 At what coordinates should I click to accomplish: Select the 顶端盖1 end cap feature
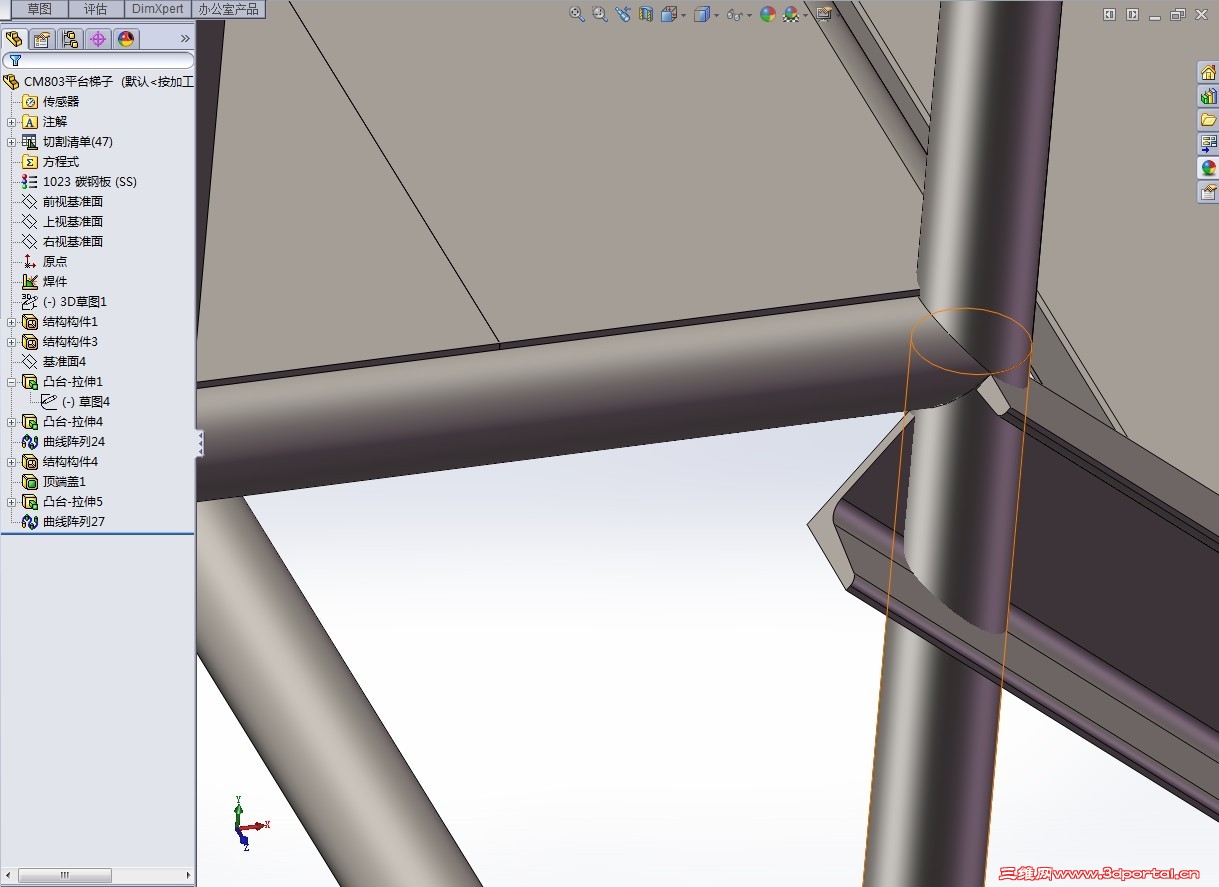tap(54, 482)
